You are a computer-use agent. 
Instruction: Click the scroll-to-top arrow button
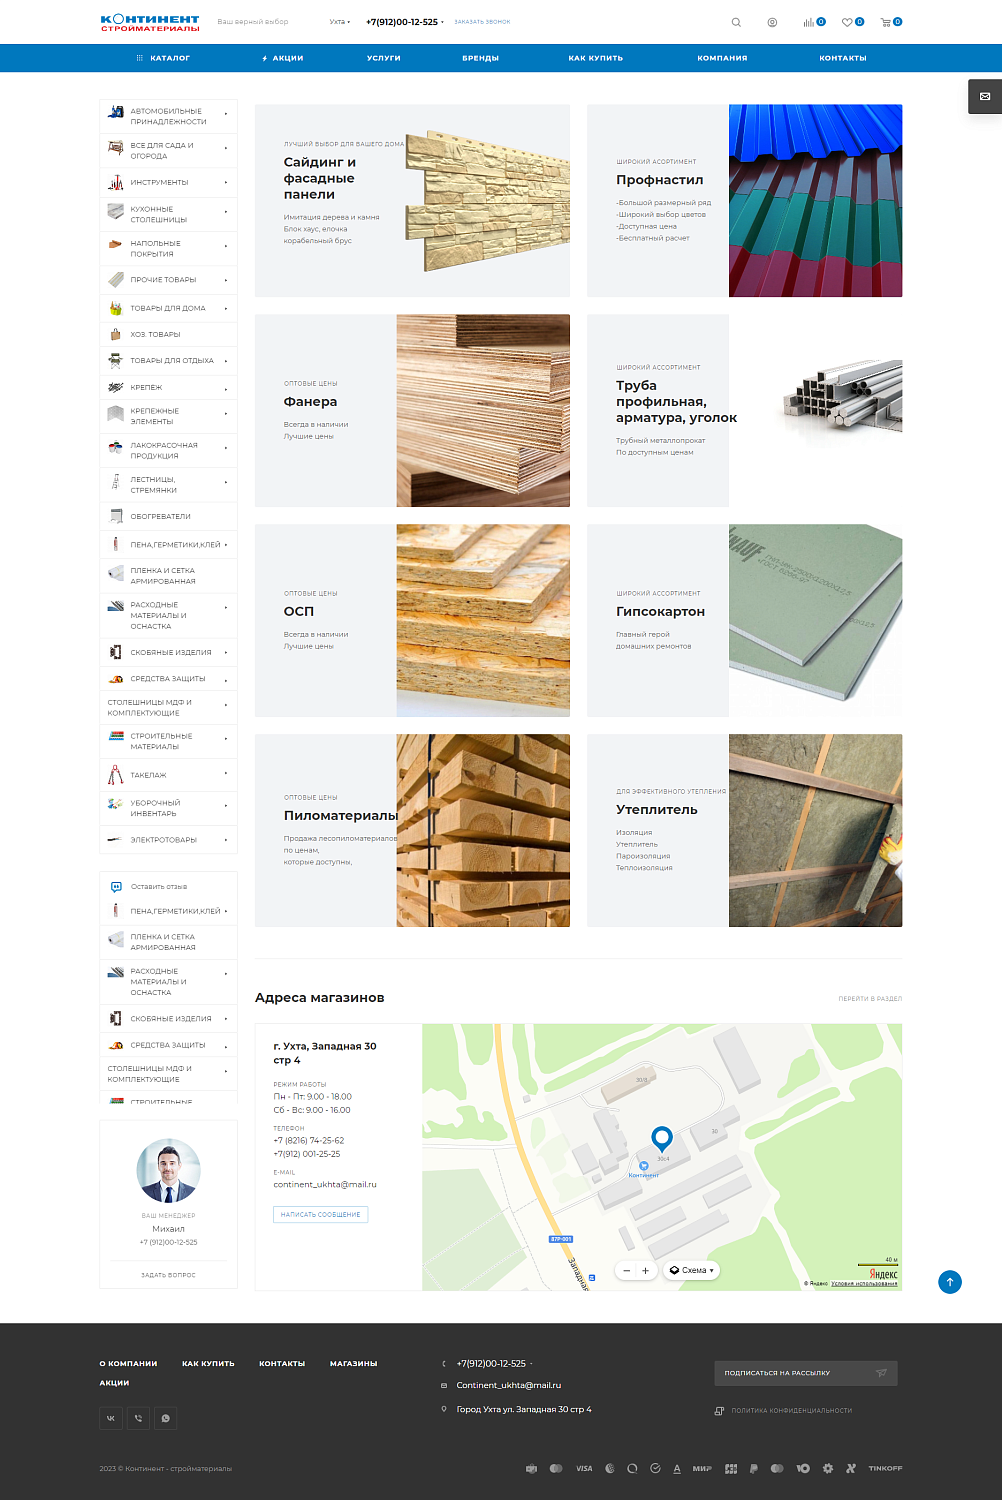pyautogui.click(x=950, y=1282)
